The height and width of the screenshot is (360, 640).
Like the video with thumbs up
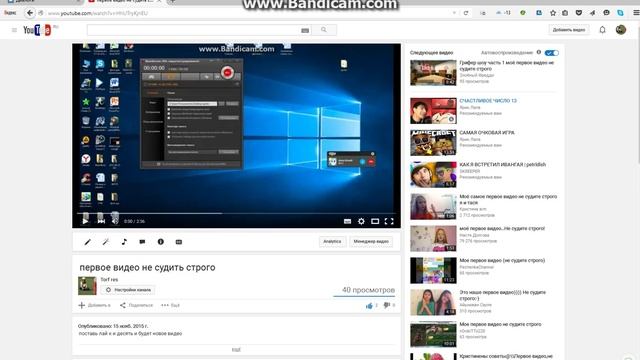369,306
